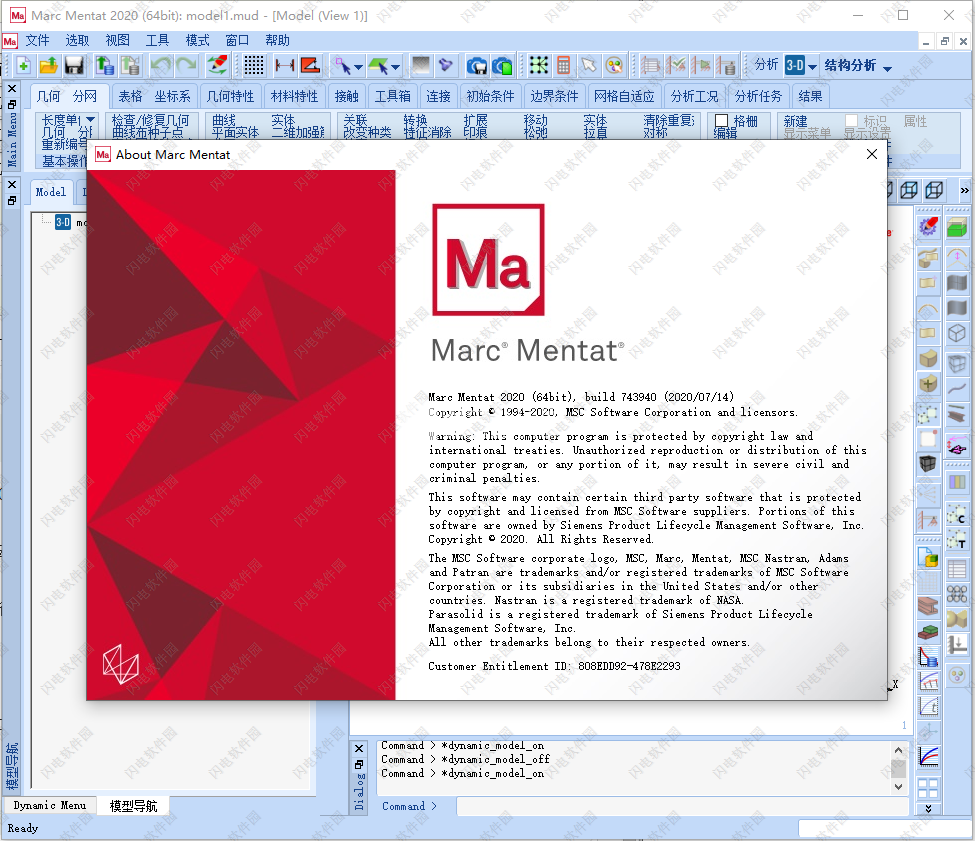975x841 pixels.
Task: Expand the selection arrow tool dropdown
Action: pyautogui.click(x=358, y=67)
